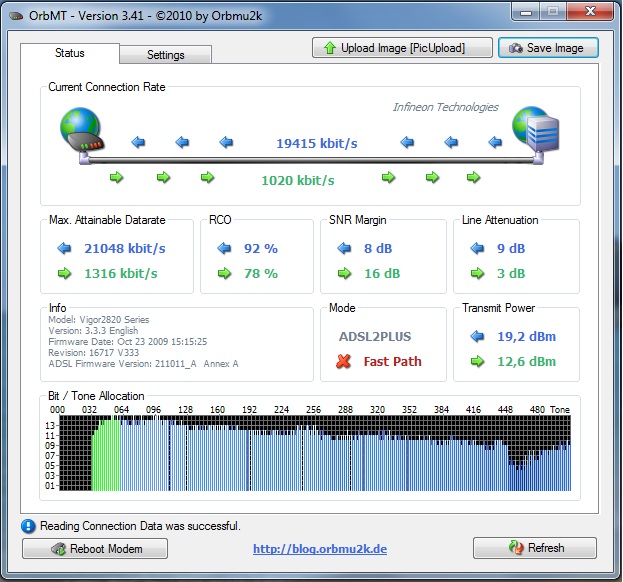Click the Infineon Technologies label
Viewport: 623px width, 582px height.
click(x=445, y=107)
